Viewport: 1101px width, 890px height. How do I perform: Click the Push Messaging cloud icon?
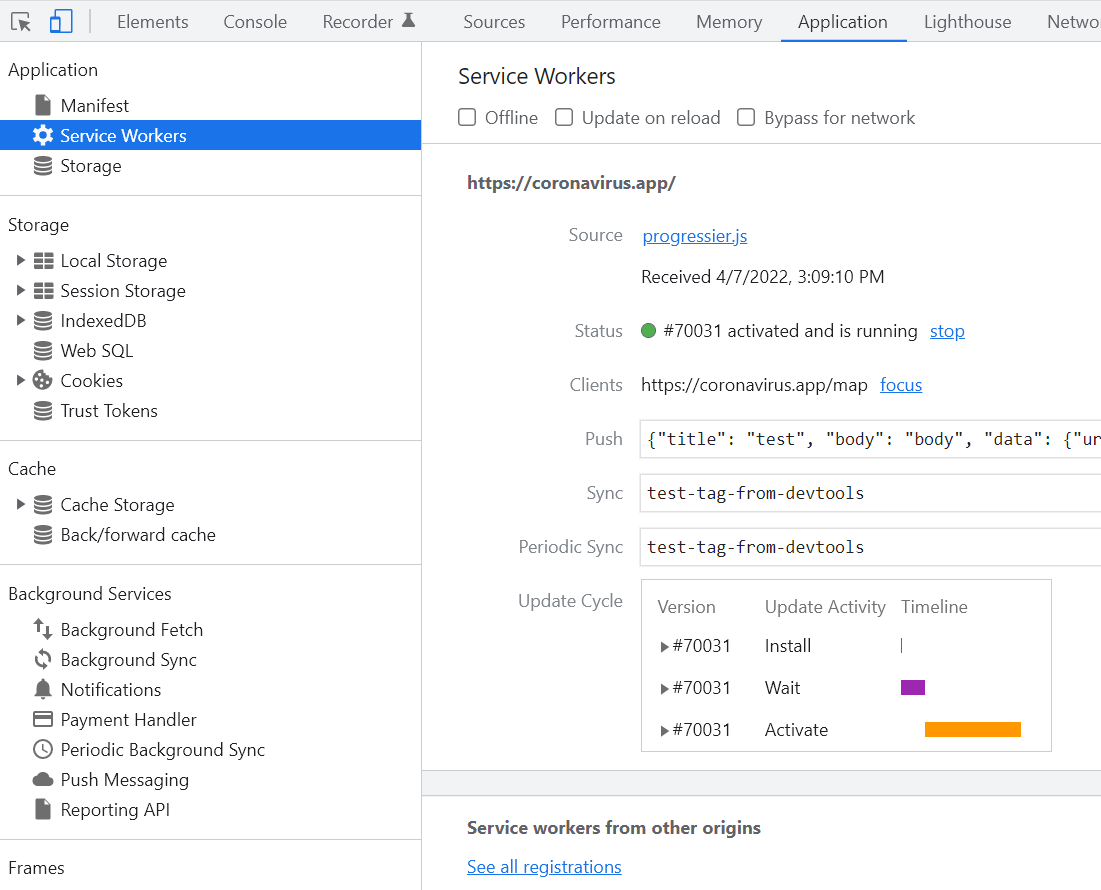[x=43, y=780]
